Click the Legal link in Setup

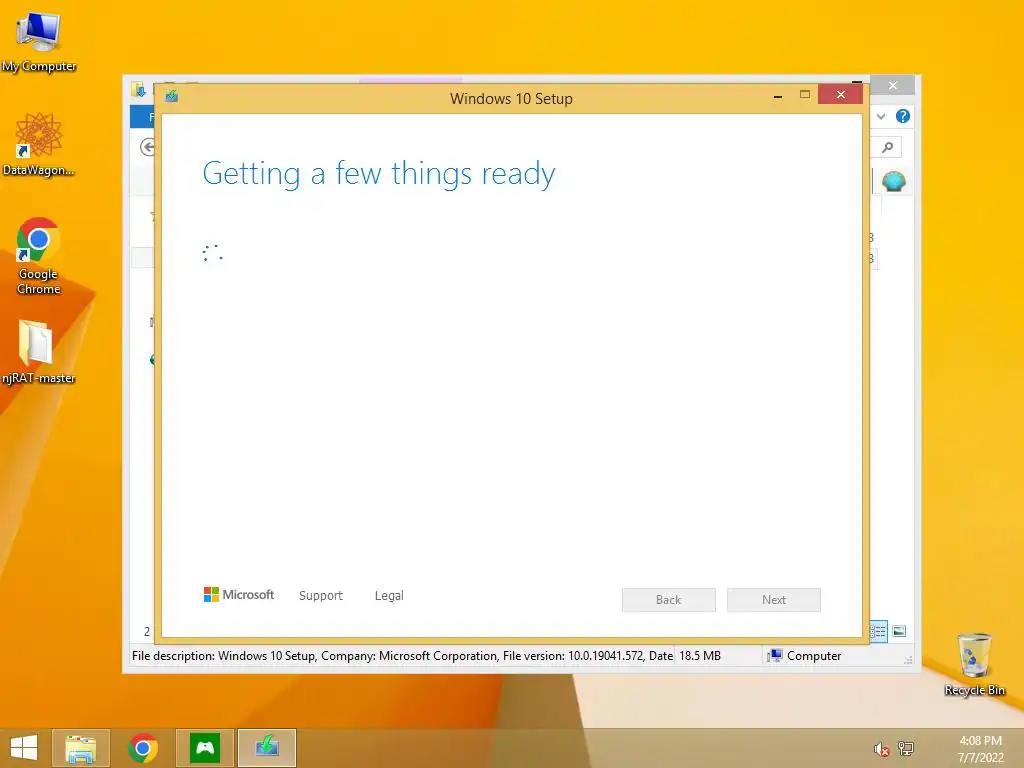389,596
